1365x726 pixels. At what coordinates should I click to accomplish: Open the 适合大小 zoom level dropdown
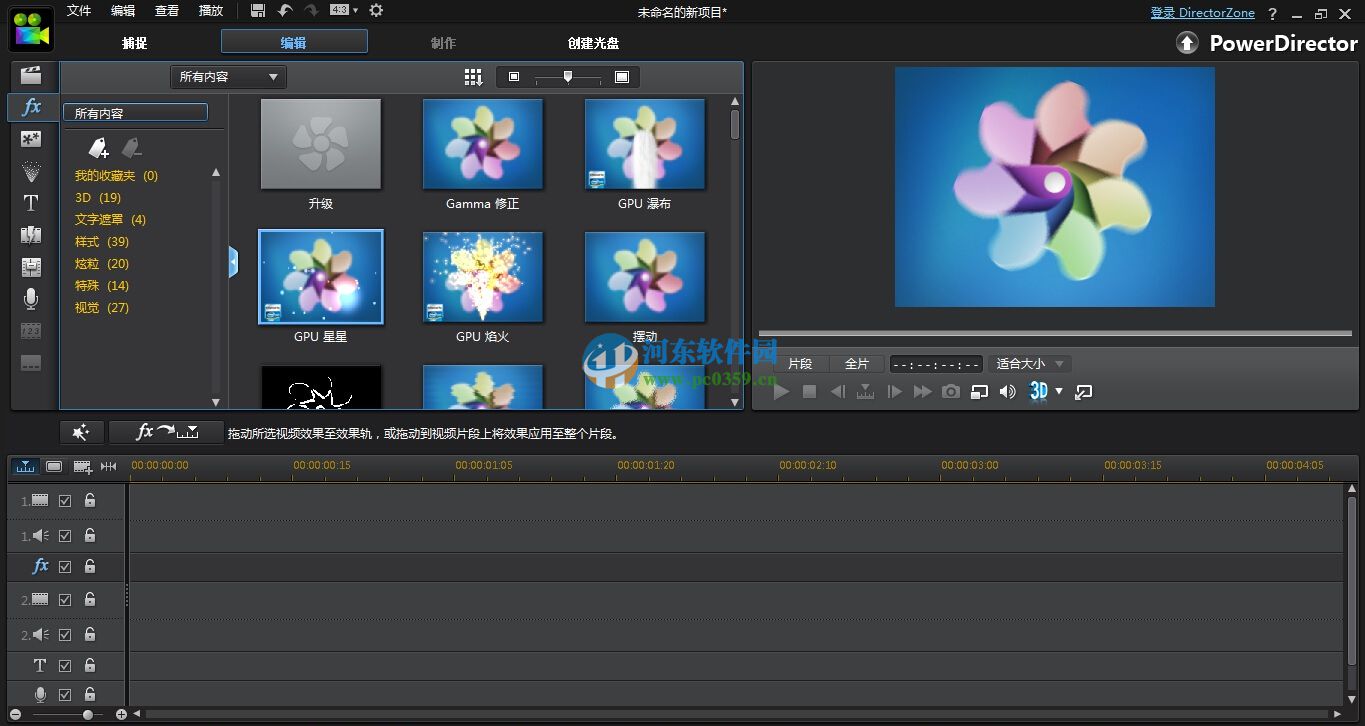pyautogui.click(x=1029, y=363)
